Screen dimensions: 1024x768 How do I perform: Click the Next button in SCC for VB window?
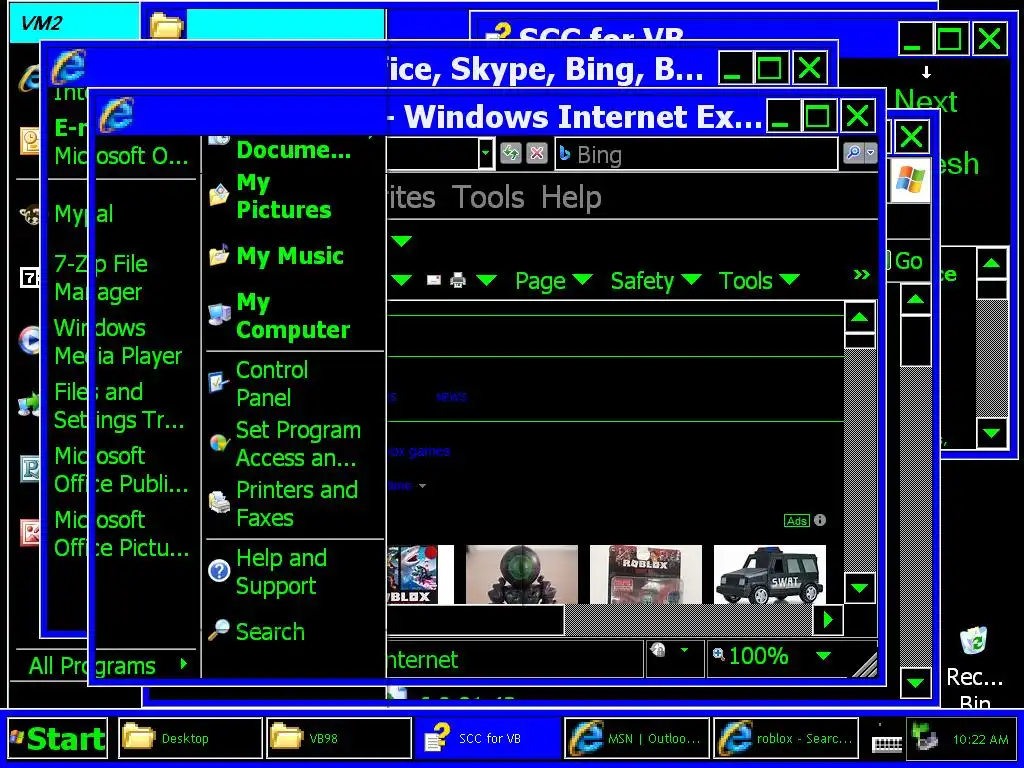point(925,101)
